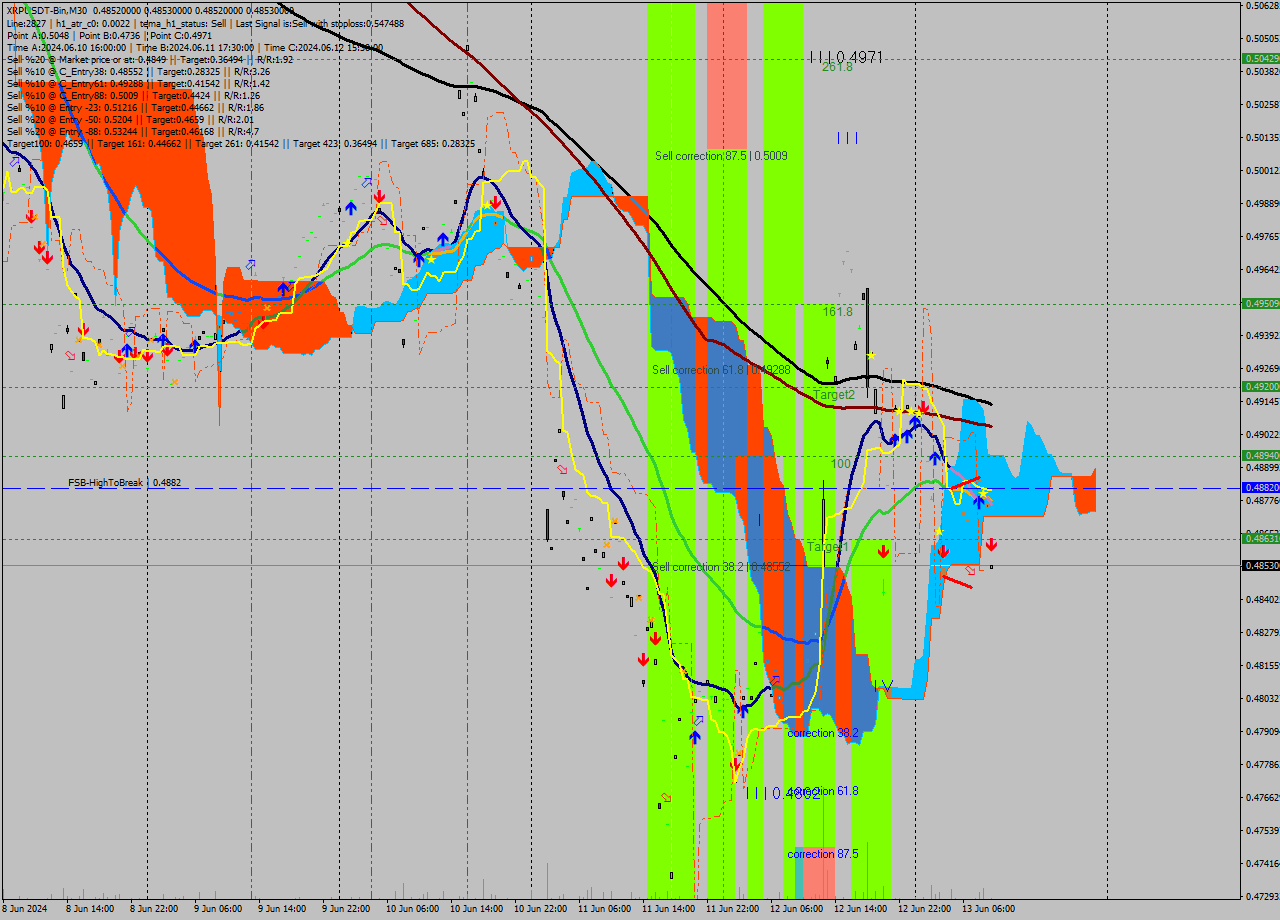Click the 'Sell %10 @ Entry -23: 0.51216' line
Image resolution: width=1280 pixels, height=920 pixels.
tap(135, 107)
